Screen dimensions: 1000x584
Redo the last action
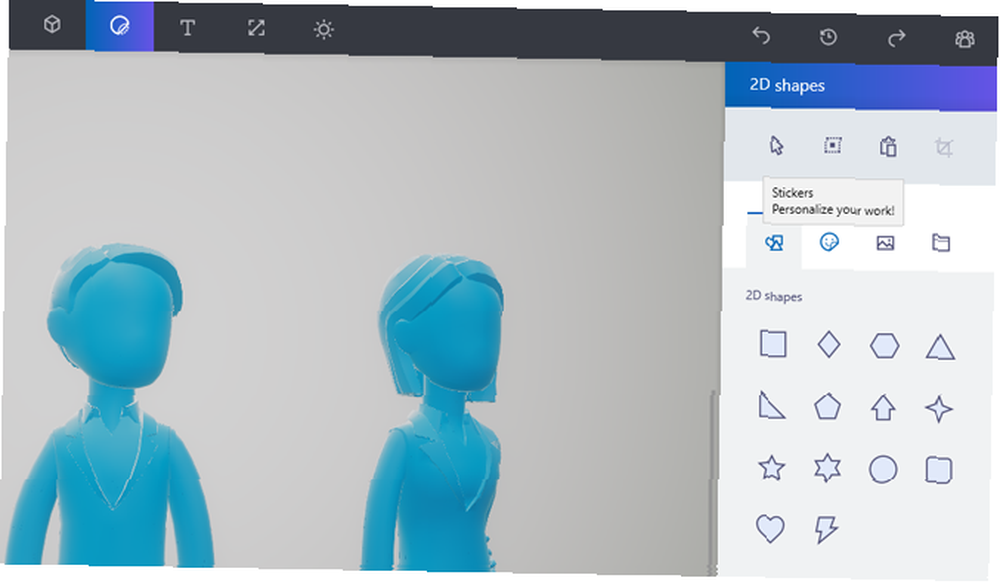coord(897,38)
